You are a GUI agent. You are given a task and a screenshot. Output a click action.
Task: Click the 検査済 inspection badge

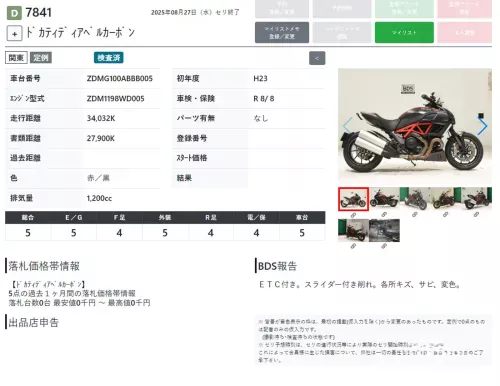[109, 58]
